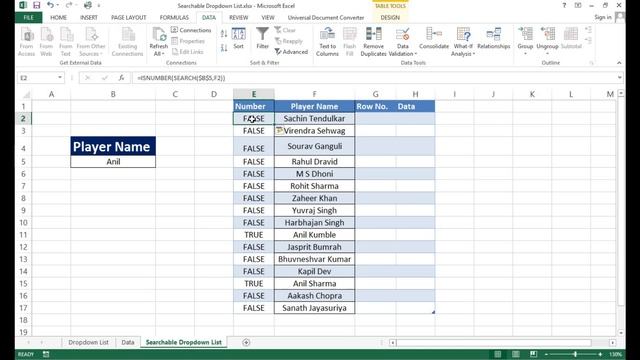Open workbook Connections
This screenshot has width=640, height=360.
[191, 30]
